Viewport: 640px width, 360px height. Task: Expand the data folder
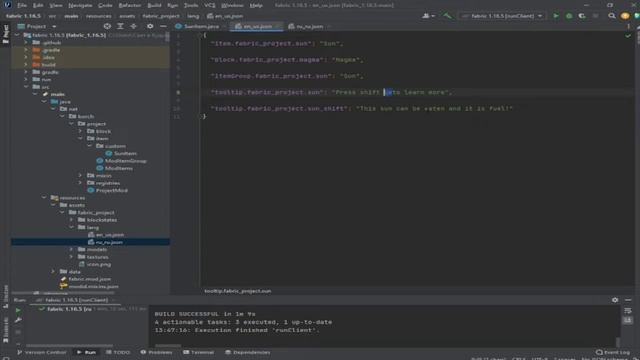[x=53, y=271]
